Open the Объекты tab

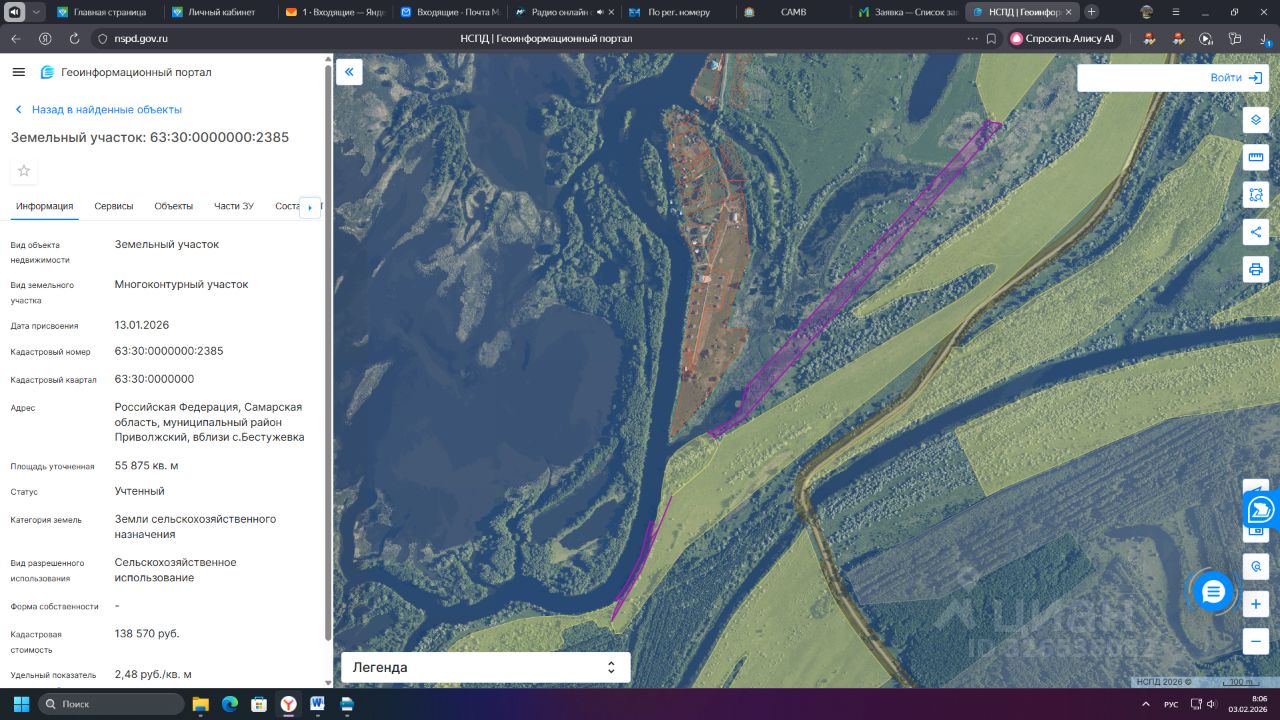(174, 206)
